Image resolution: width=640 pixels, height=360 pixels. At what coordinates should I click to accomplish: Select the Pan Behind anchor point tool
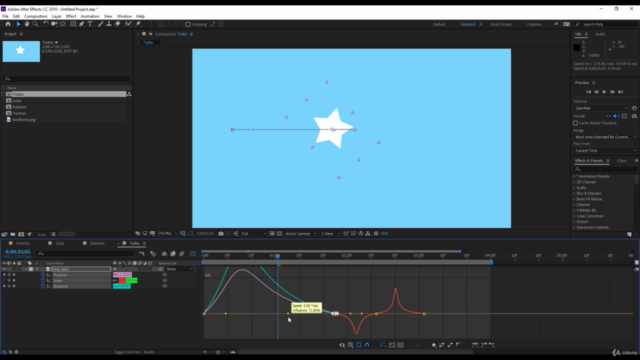pyautogui.click(x=62, y=24)
